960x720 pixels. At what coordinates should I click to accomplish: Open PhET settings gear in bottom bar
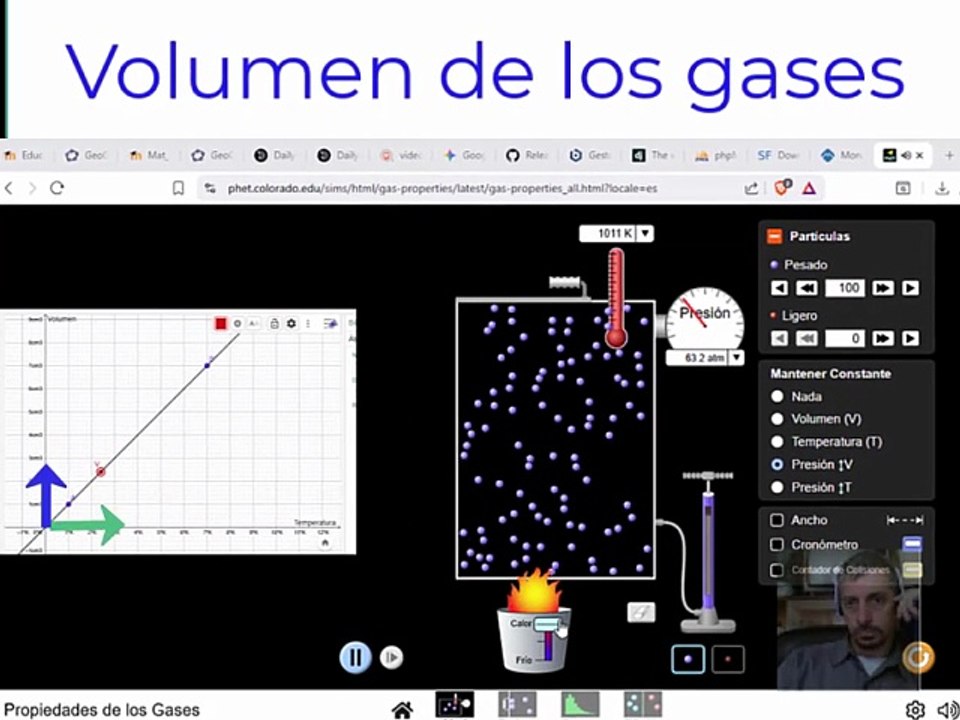tap(915, 709)
